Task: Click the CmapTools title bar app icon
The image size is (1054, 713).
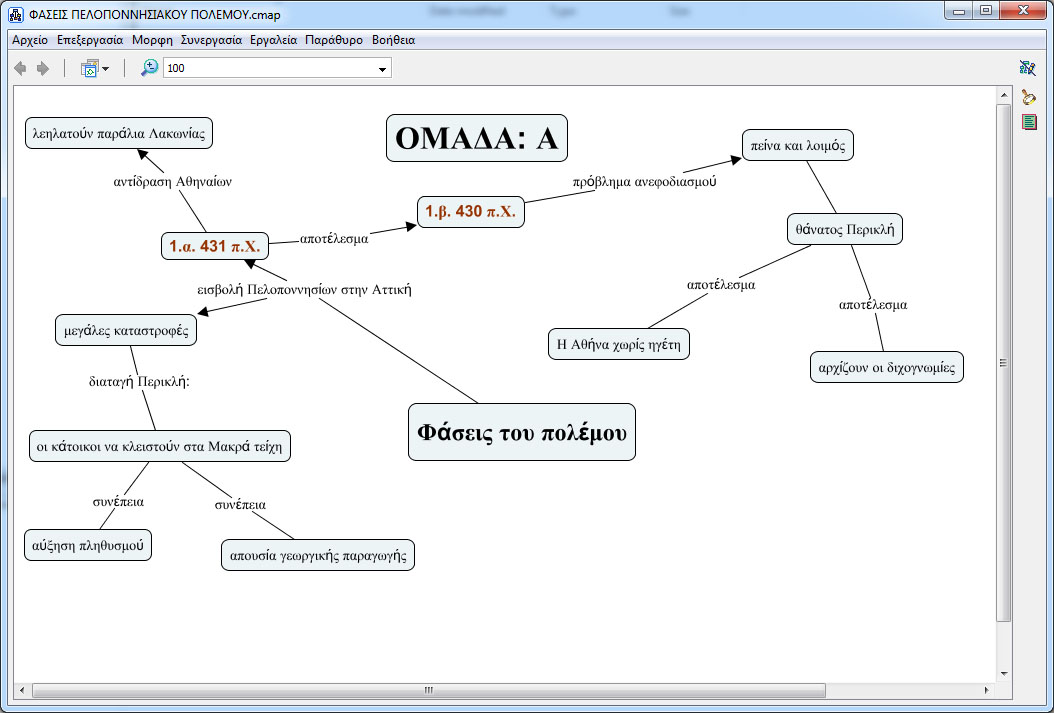Action: [16, 14]
